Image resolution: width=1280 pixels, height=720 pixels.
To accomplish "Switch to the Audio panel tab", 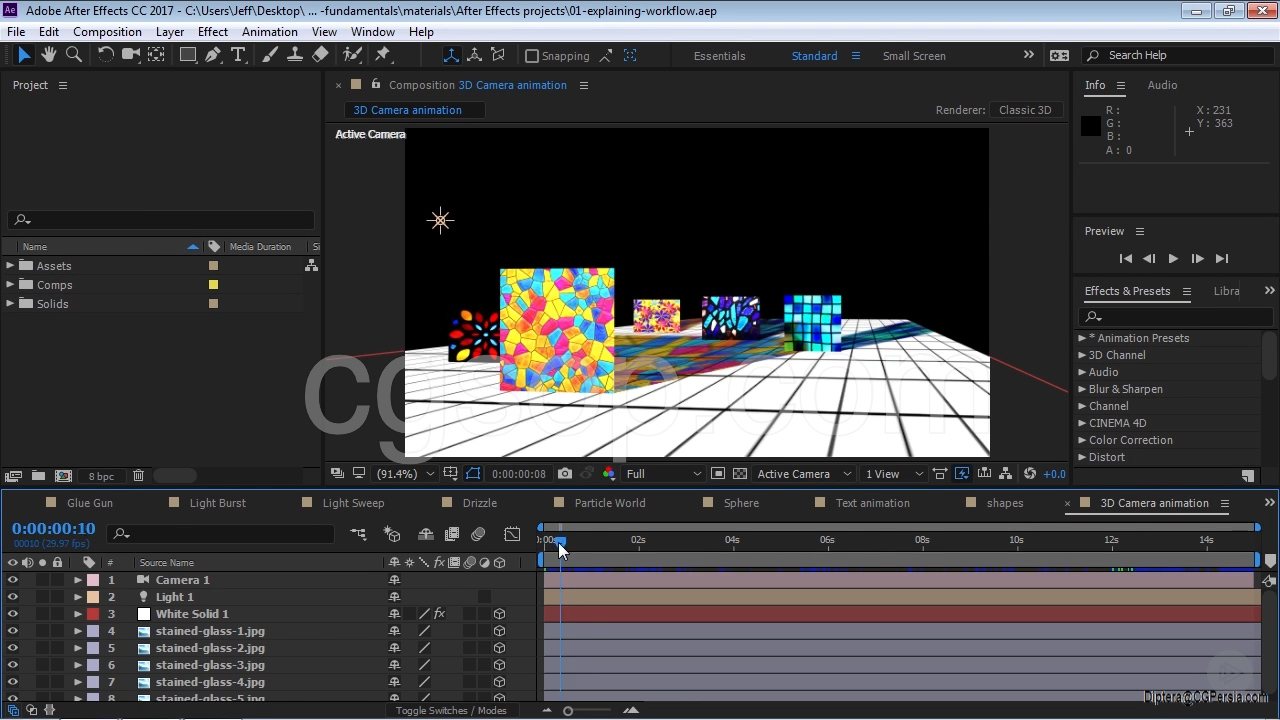I will click(1162, 85).
